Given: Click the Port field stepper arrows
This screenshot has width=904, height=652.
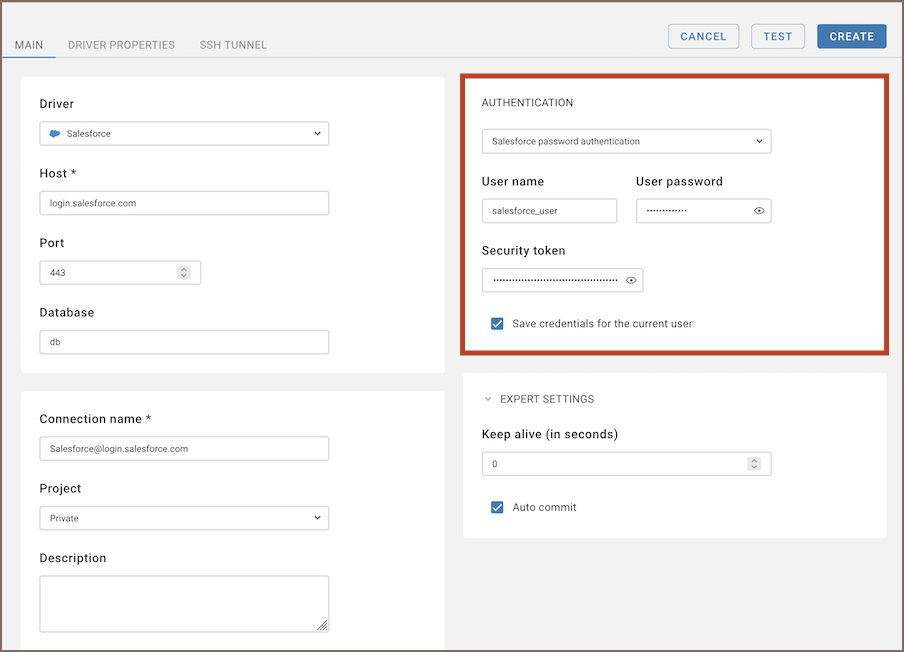Looking at the screenshot, I should coord(183,272).
